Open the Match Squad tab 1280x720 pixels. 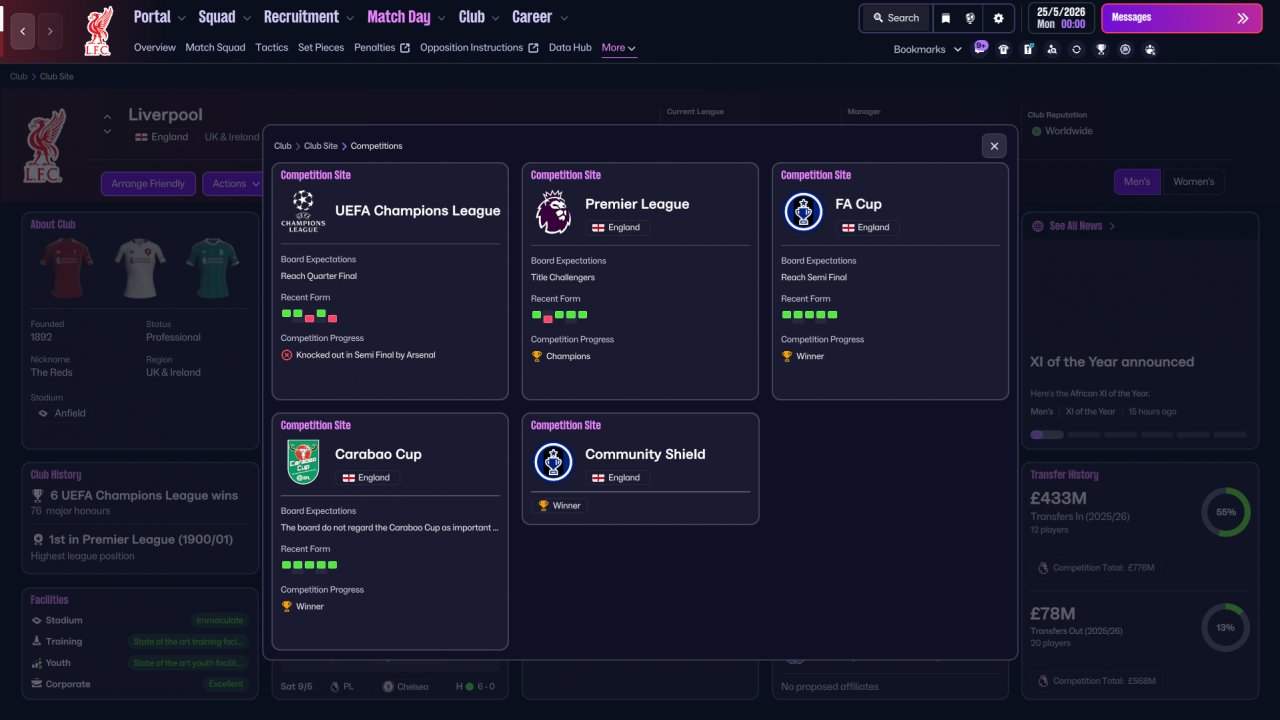pyautogui.click(x=215, y=48)
